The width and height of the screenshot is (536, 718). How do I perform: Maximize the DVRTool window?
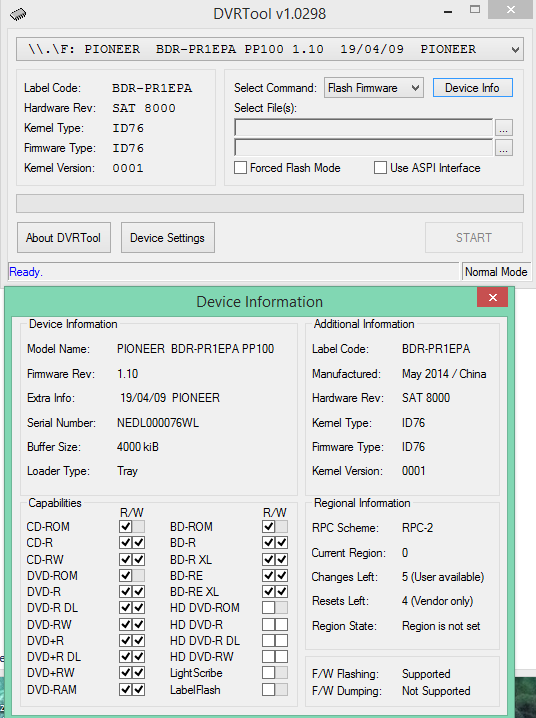pyautogui.click(x=475, y=10)
